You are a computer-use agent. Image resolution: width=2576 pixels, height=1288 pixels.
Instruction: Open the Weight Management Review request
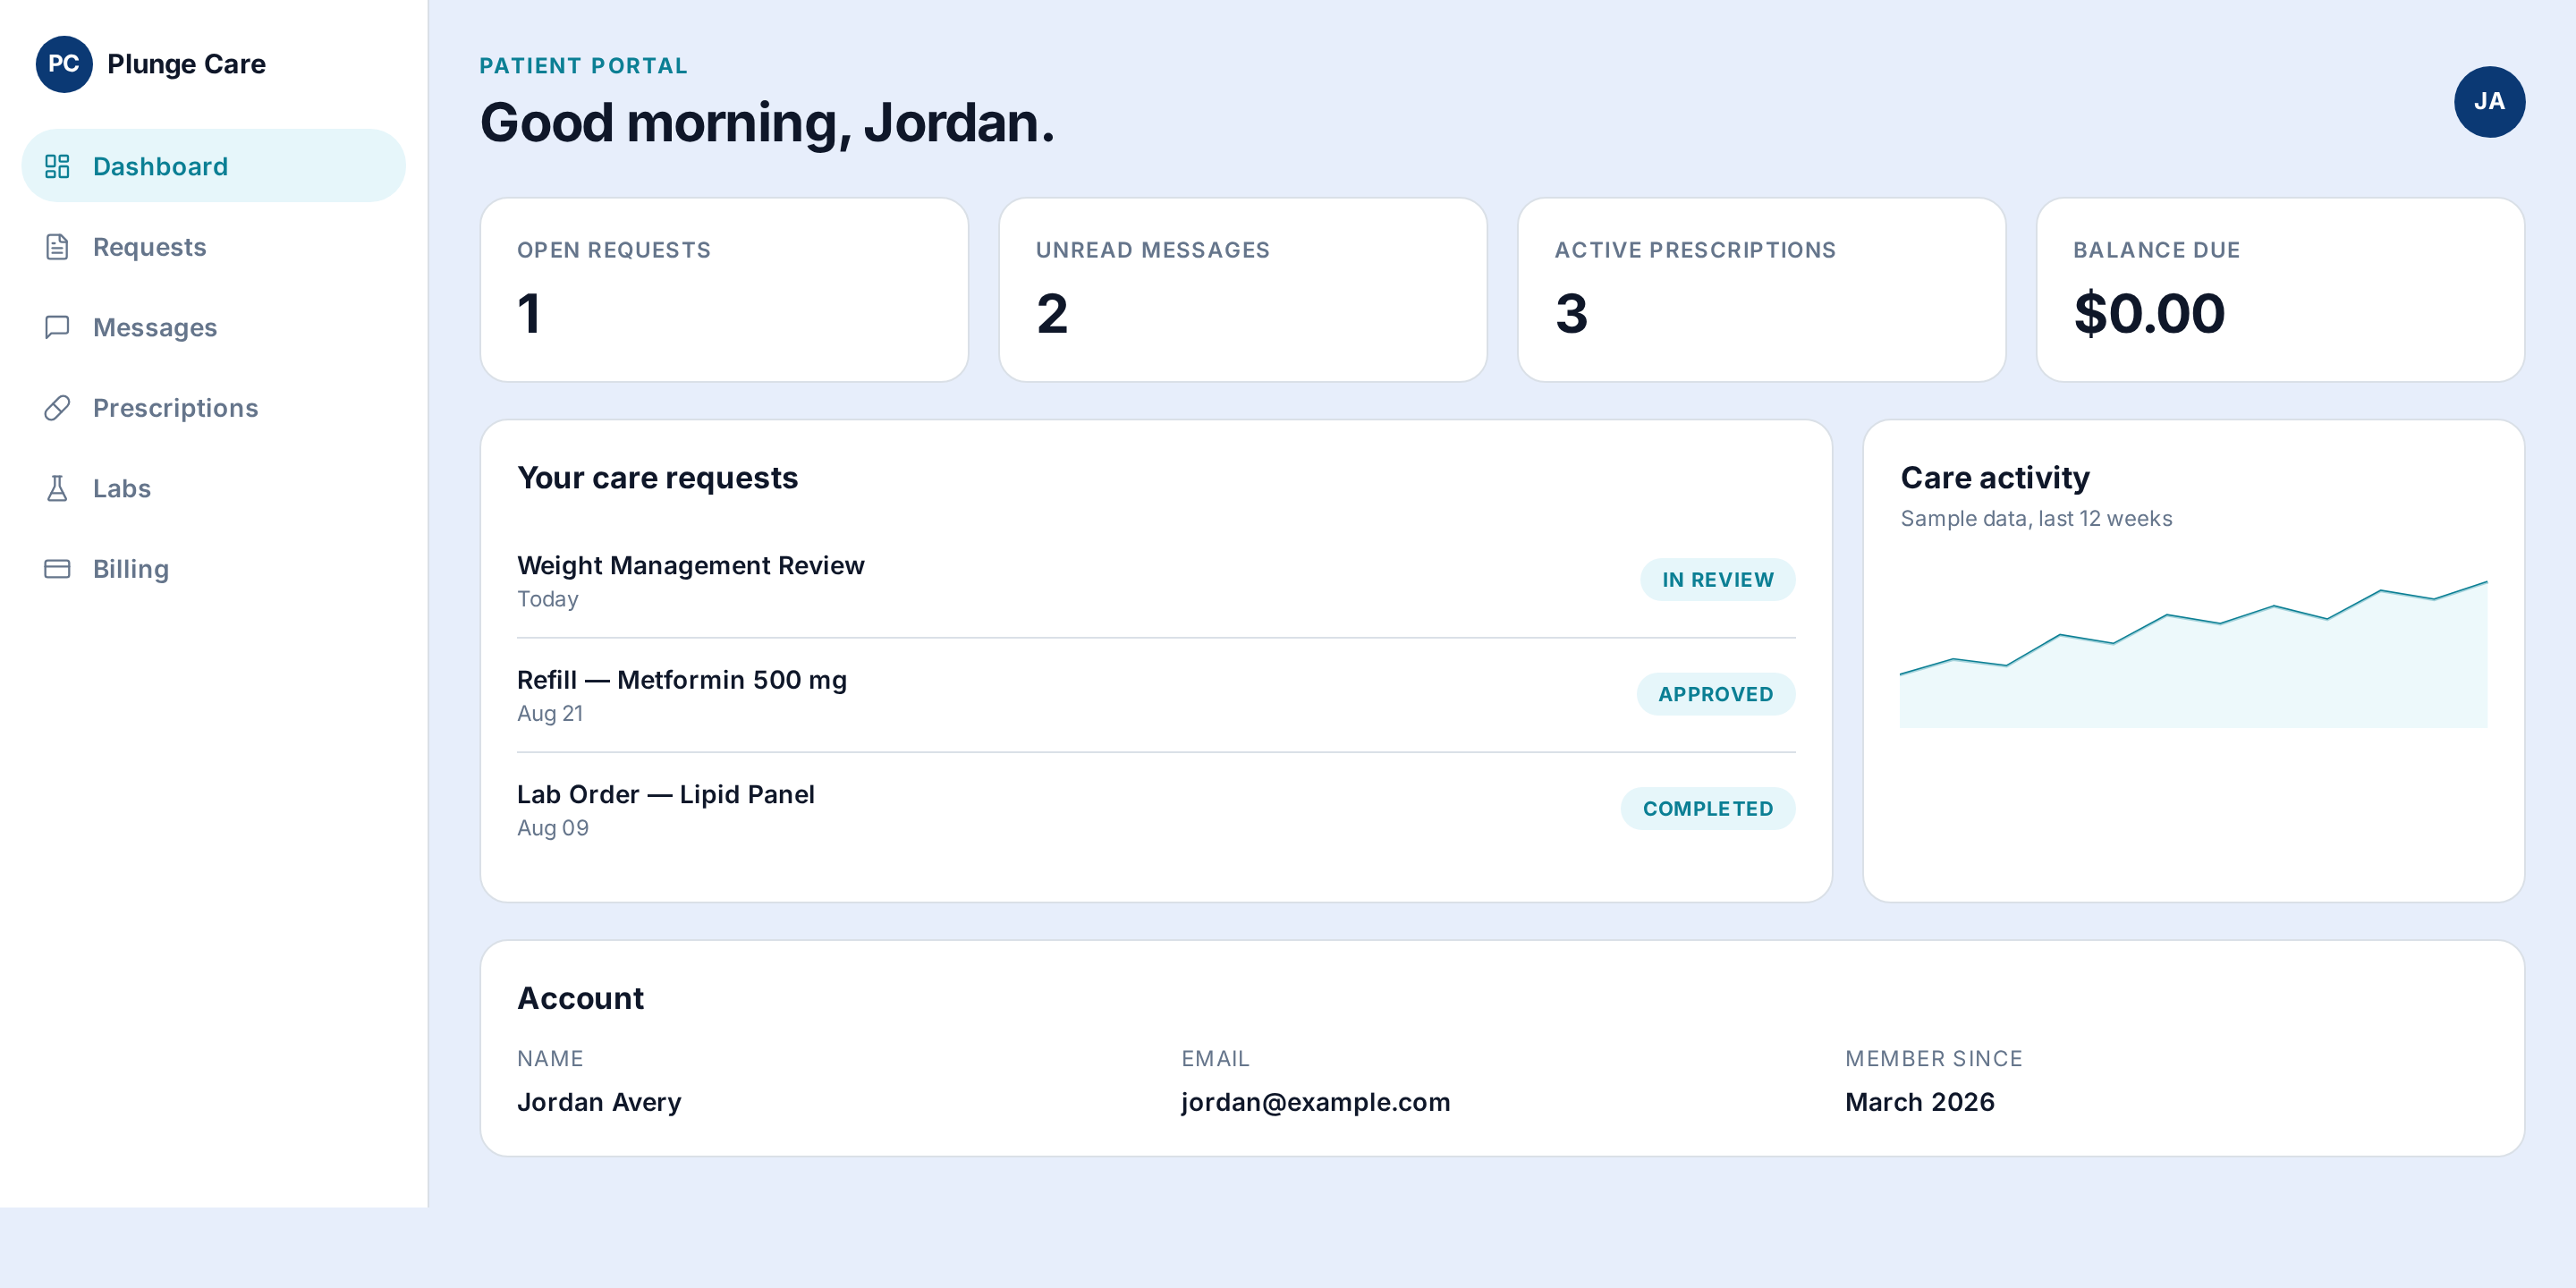[x=1156, y=580]
